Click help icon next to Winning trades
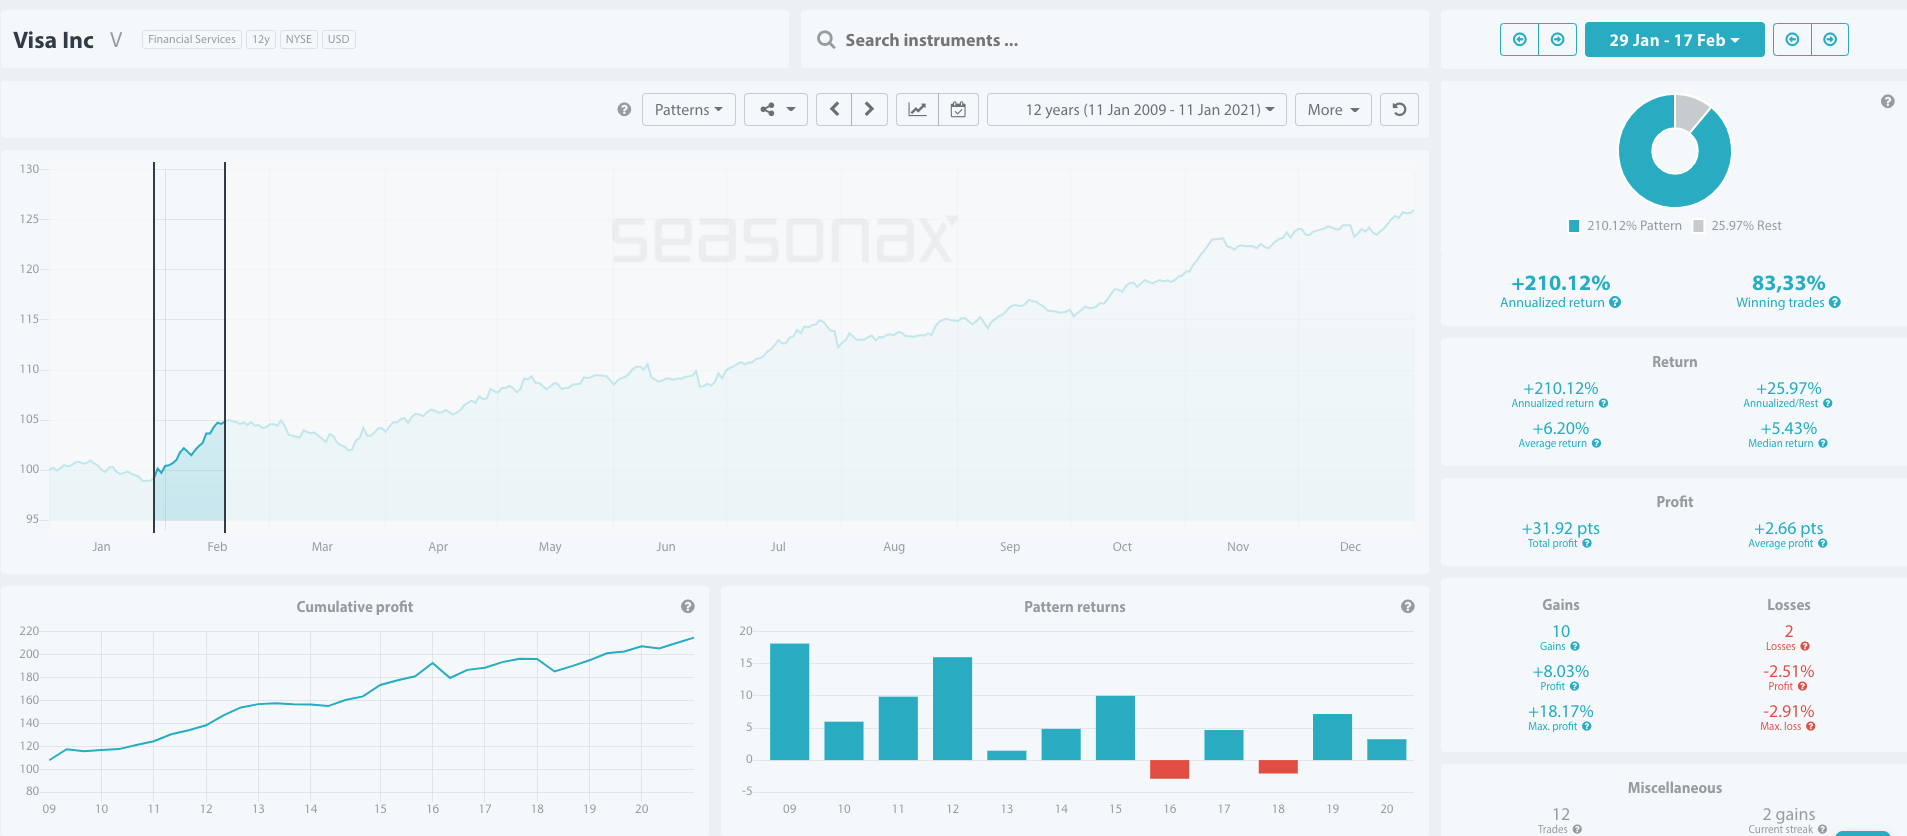 [x=1835, y=303]
